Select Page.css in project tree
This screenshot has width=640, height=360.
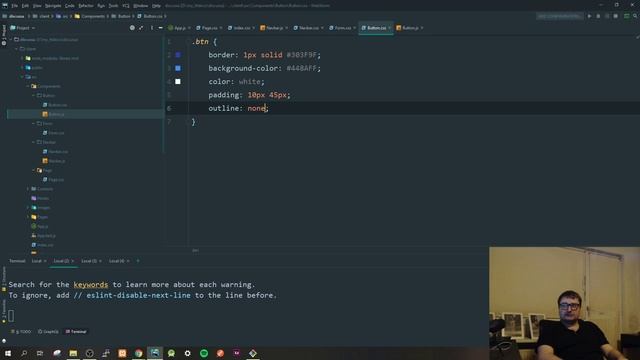[x=53, y=180]
